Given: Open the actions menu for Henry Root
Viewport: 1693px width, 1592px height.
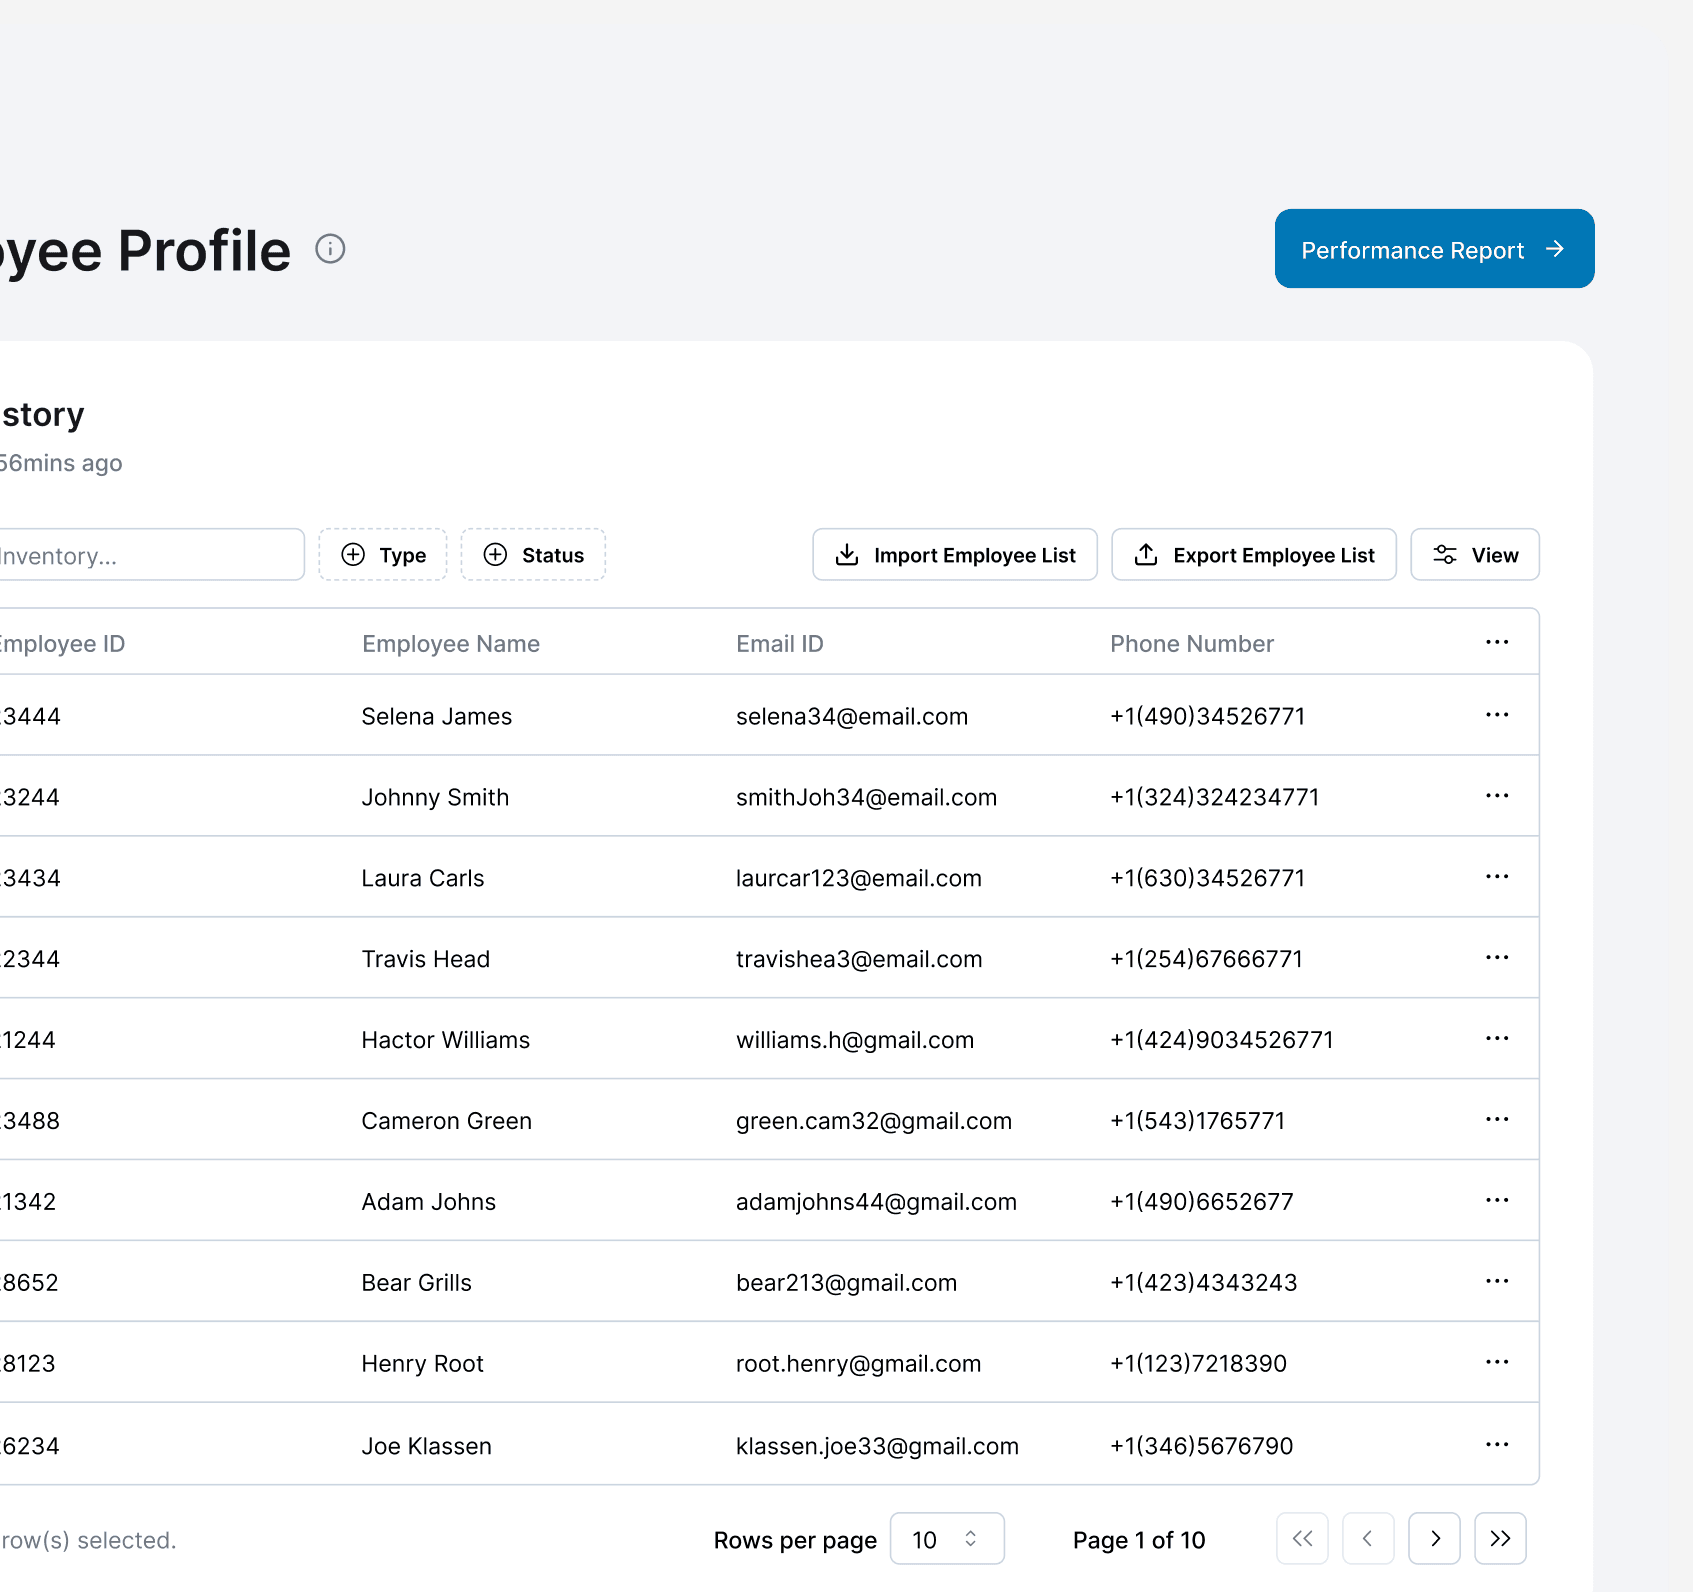Looking at the screenshot, I should (1497, 1361).
